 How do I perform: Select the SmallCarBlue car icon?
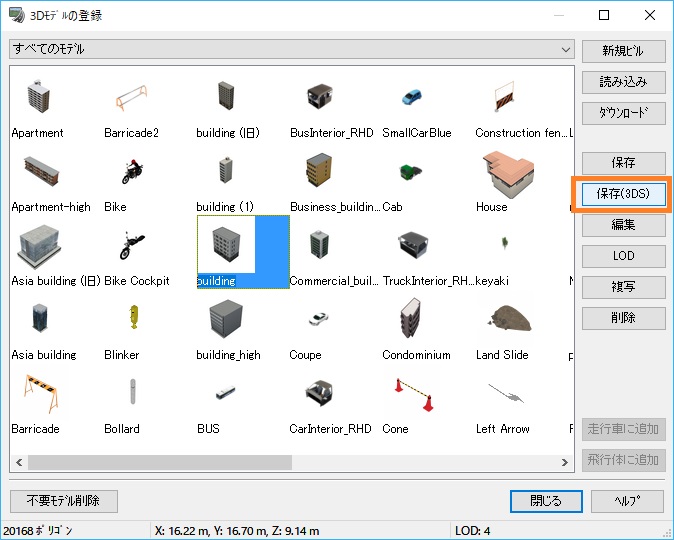pyautogui.click(x=412, y=97)
